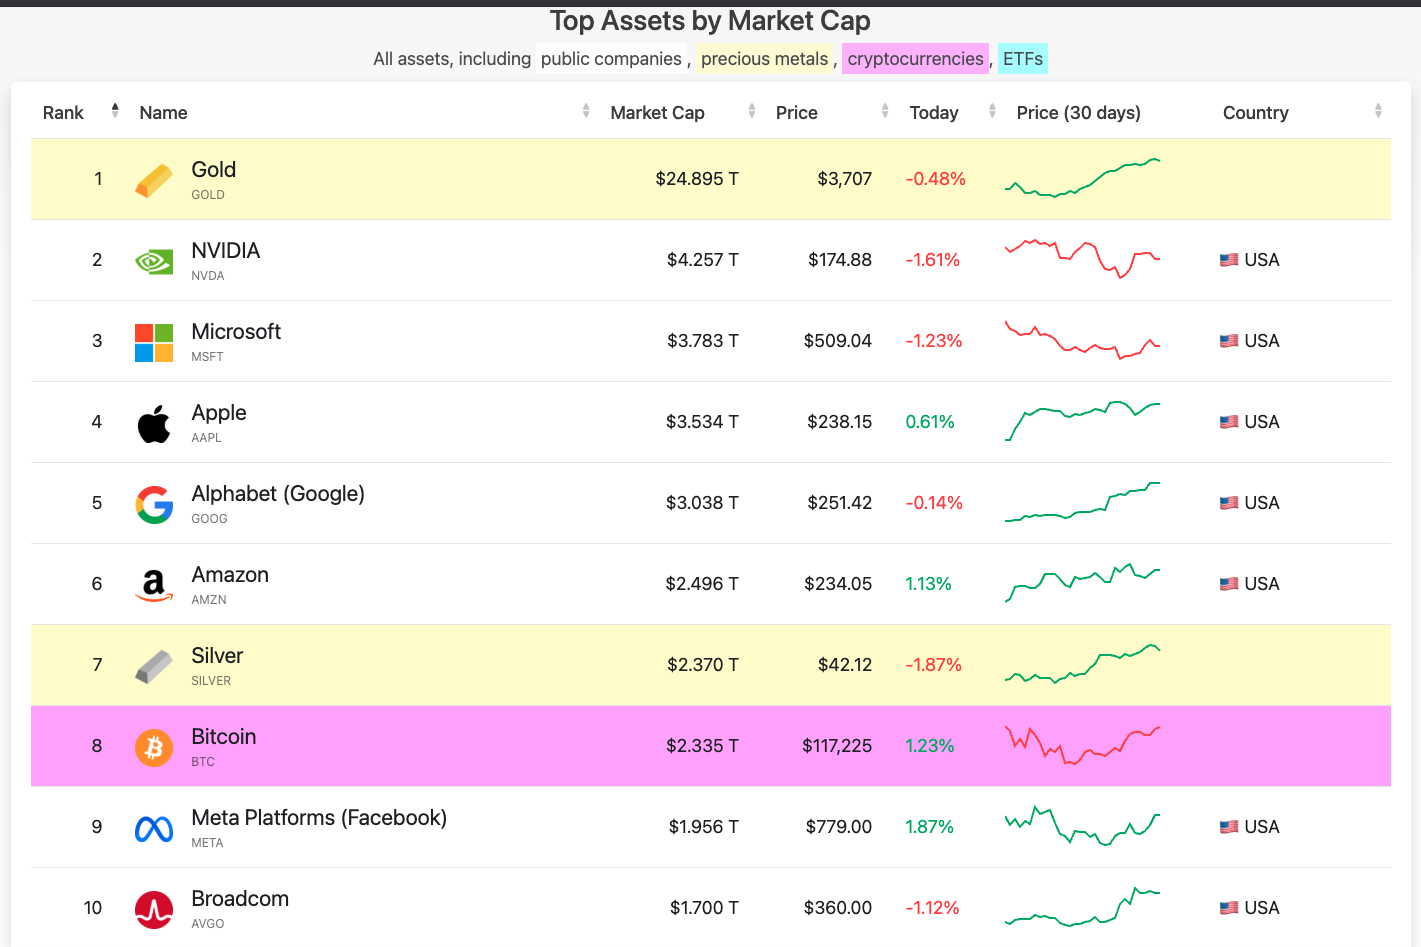
Task: Click Meta's 30-day price chart
Action: (x=1082, y=826)
